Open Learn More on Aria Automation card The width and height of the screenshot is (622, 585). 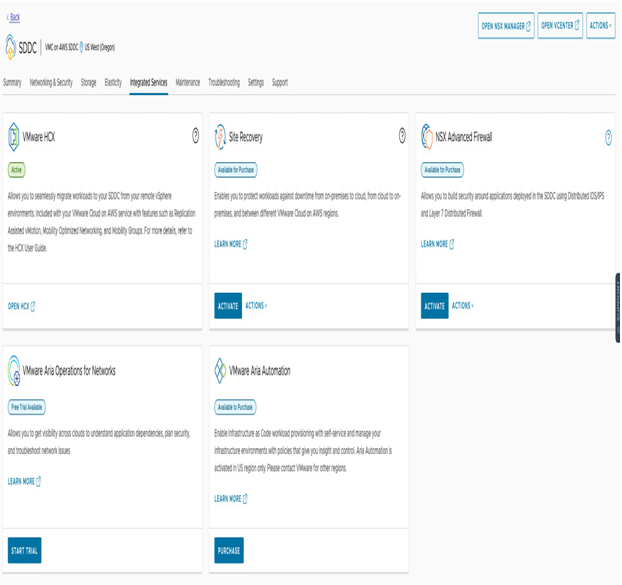pyautogui.click(x=231, y=499)
